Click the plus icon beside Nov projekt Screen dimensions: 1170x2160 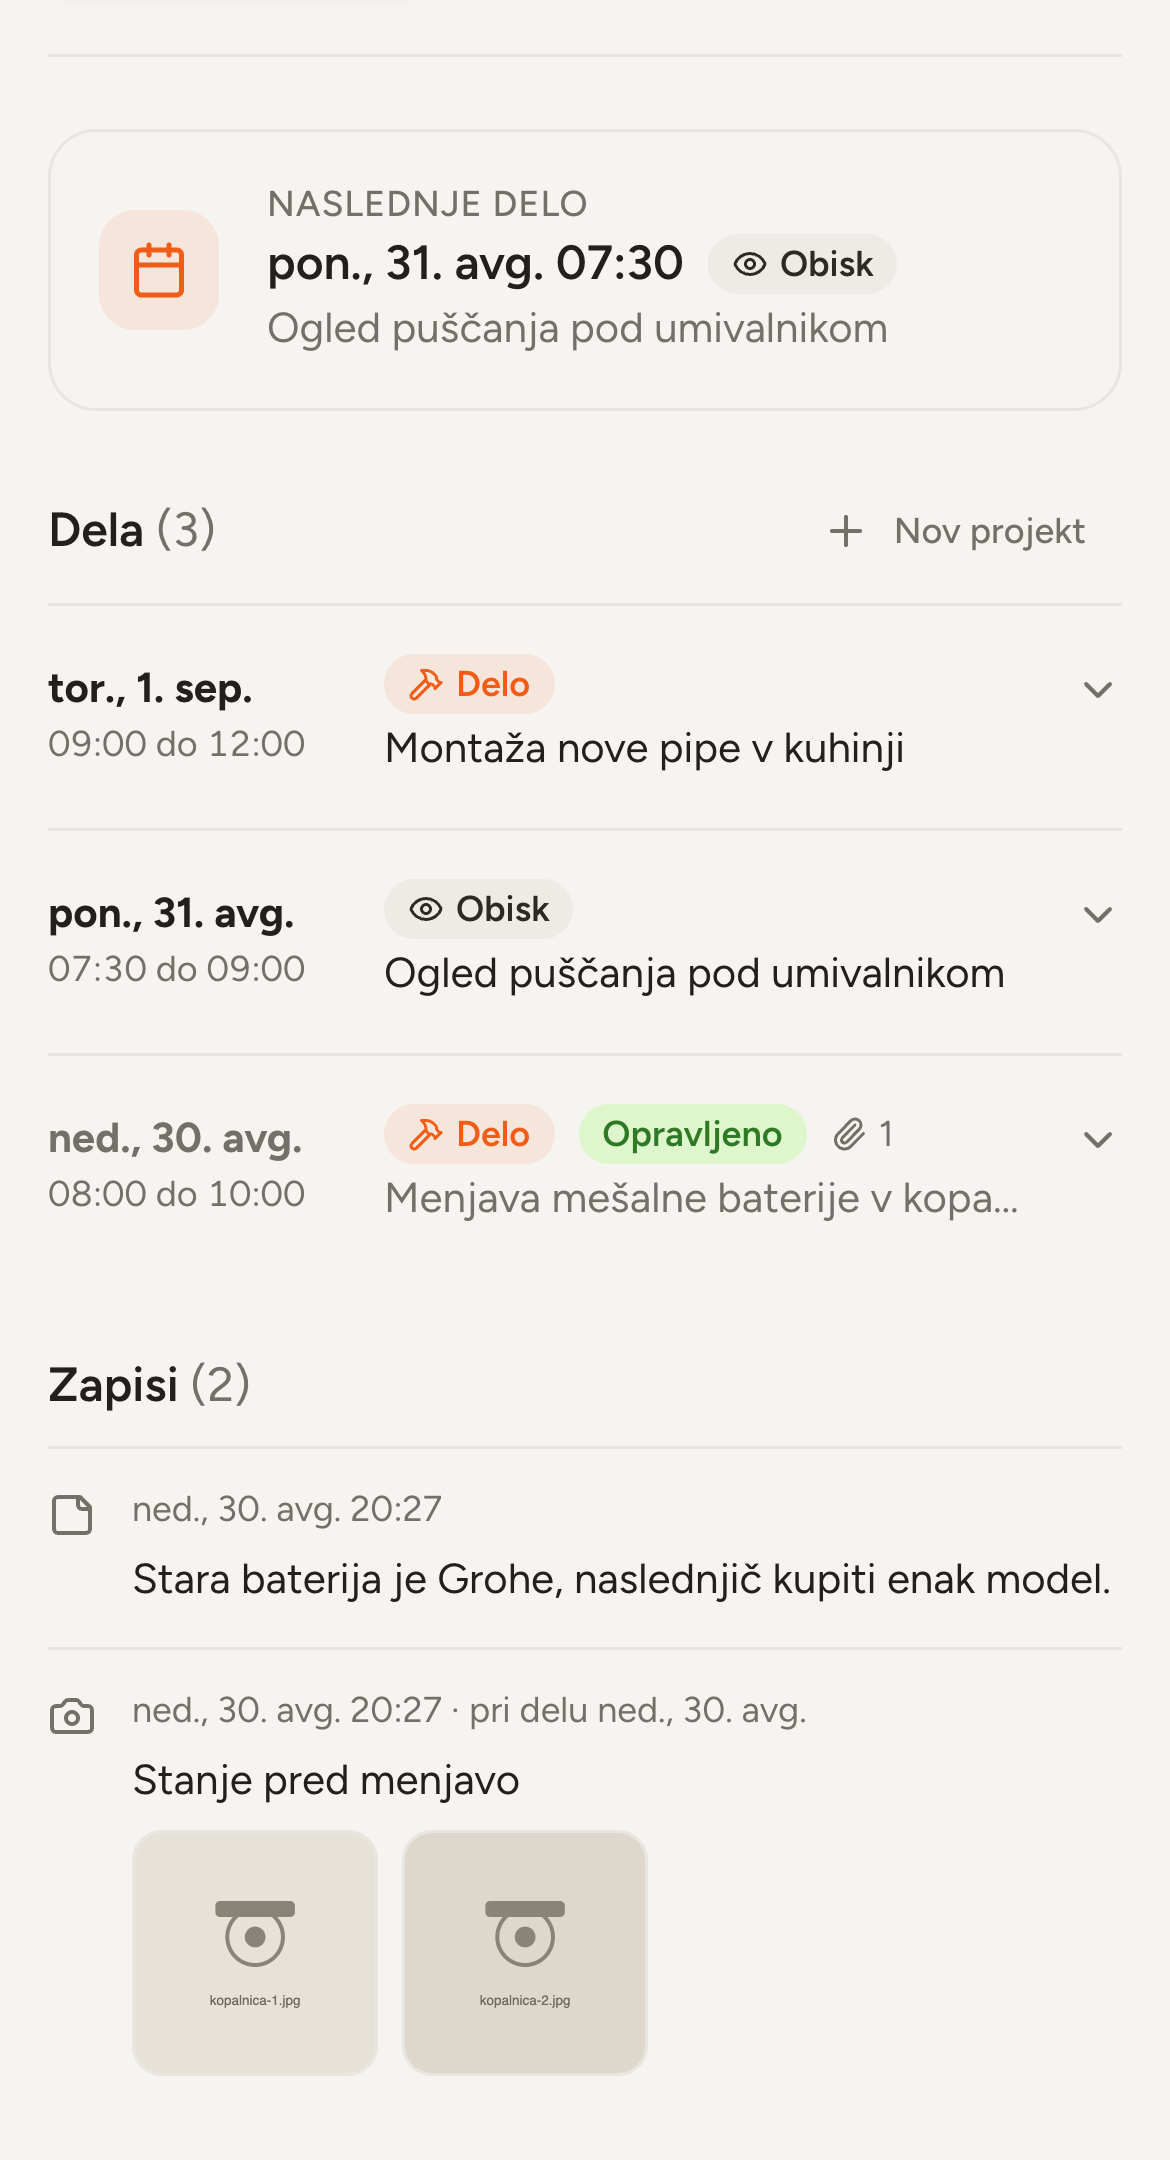846,531
